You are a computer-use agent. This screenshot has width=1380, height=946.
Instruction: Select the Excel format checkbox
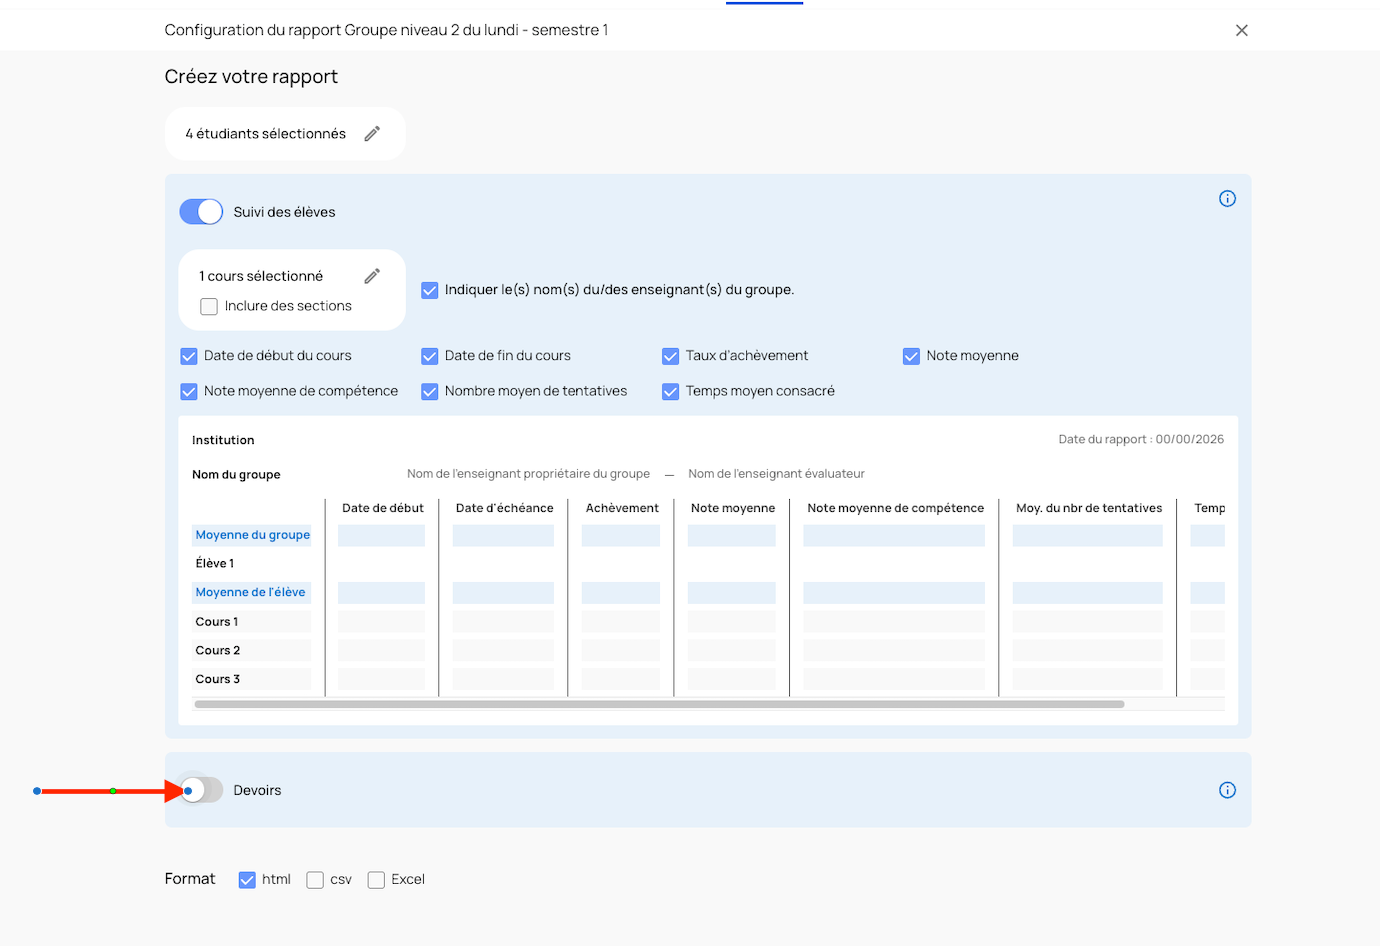[x=376, y=880]
